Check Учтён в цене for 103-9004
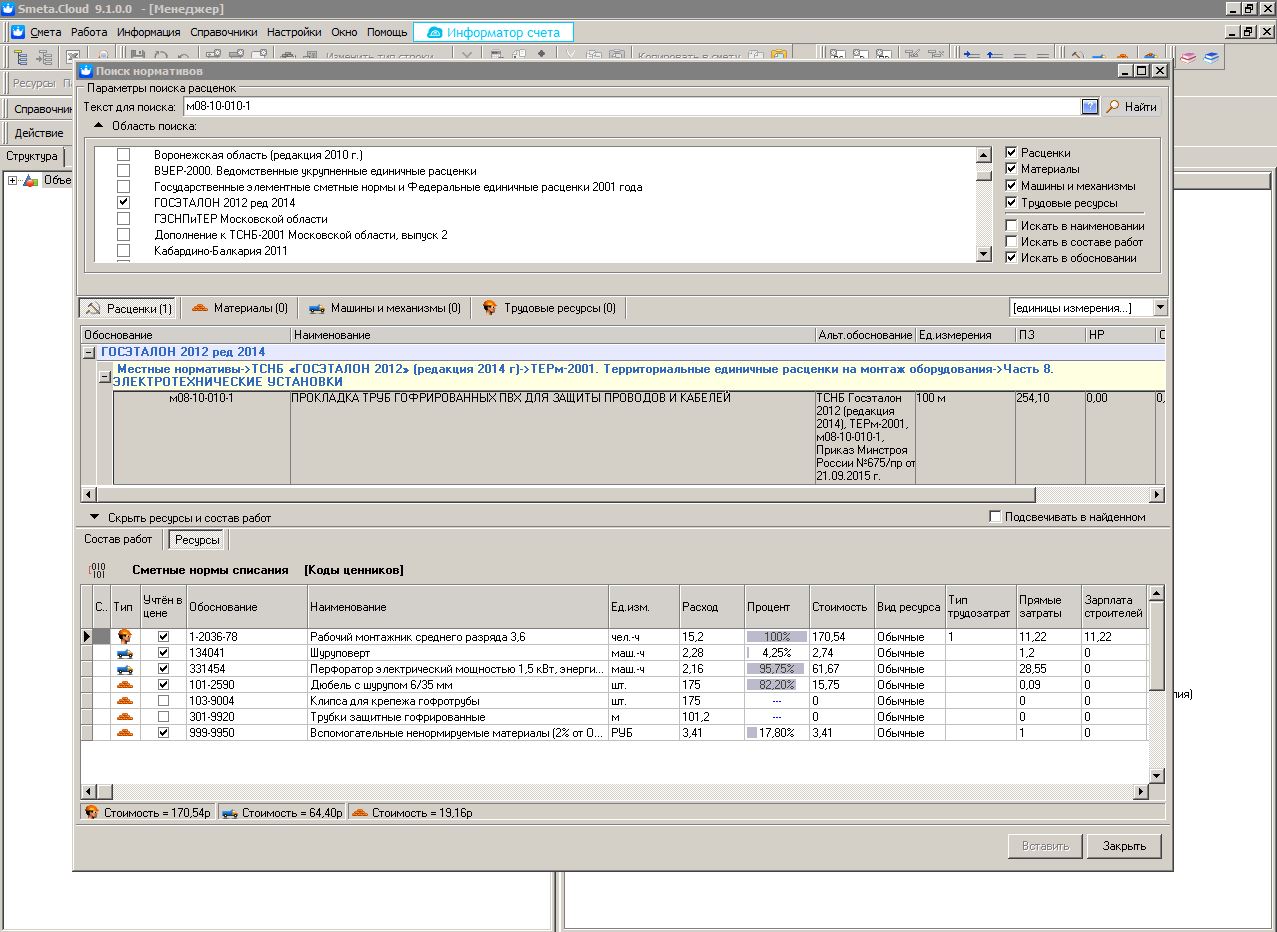Viewport: 1277px width, 932px height. (164, 701)
